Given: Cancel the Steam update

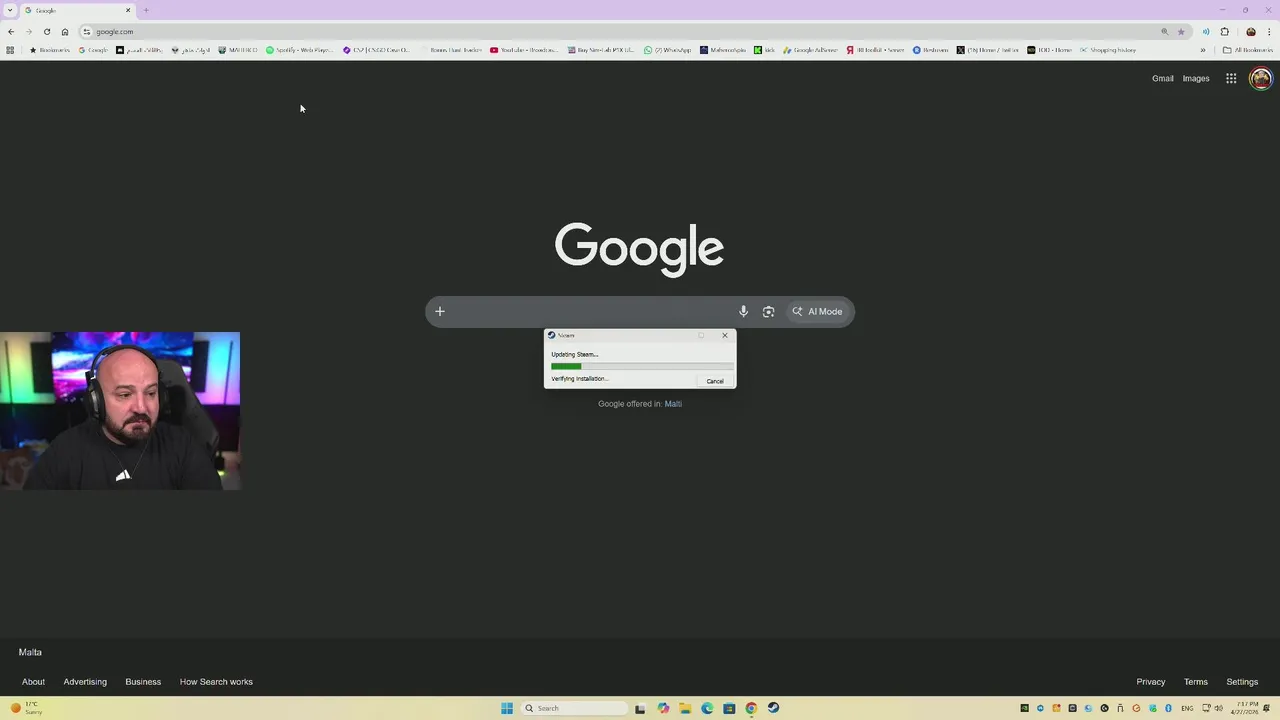Looking at the screenshot, I should [715, 381].
